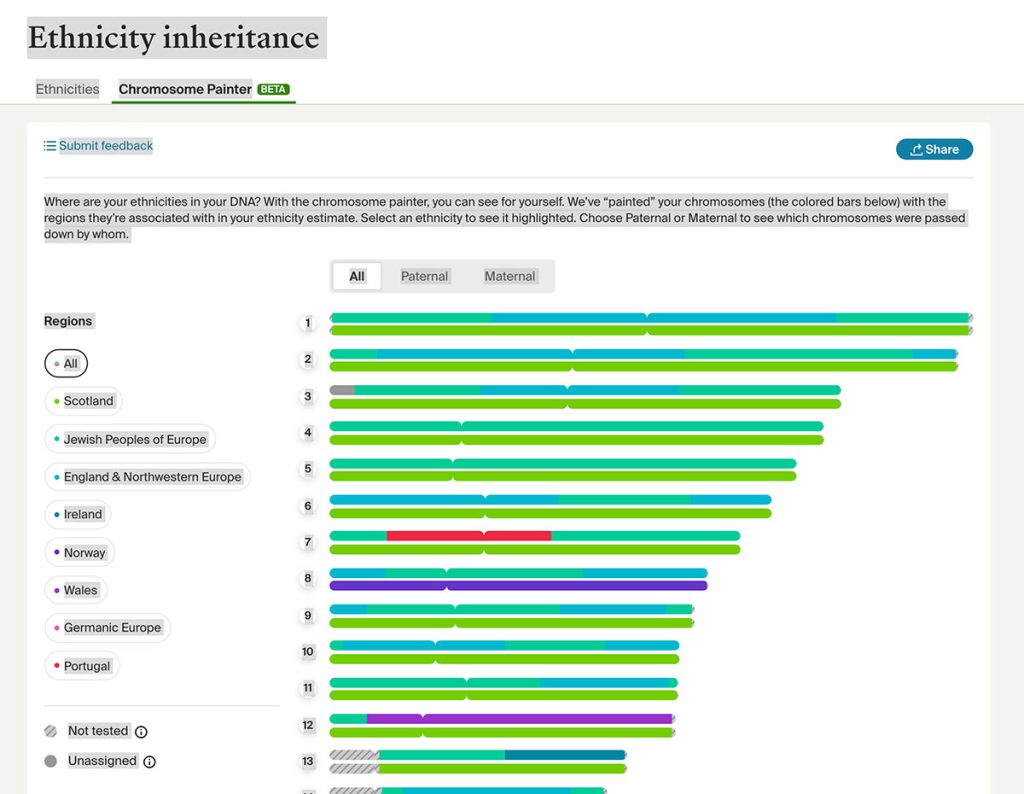The width and height of the screenshot is (1024, 794).
Task: Click the green dot beside Scotland
Action: tap(57, 401)
